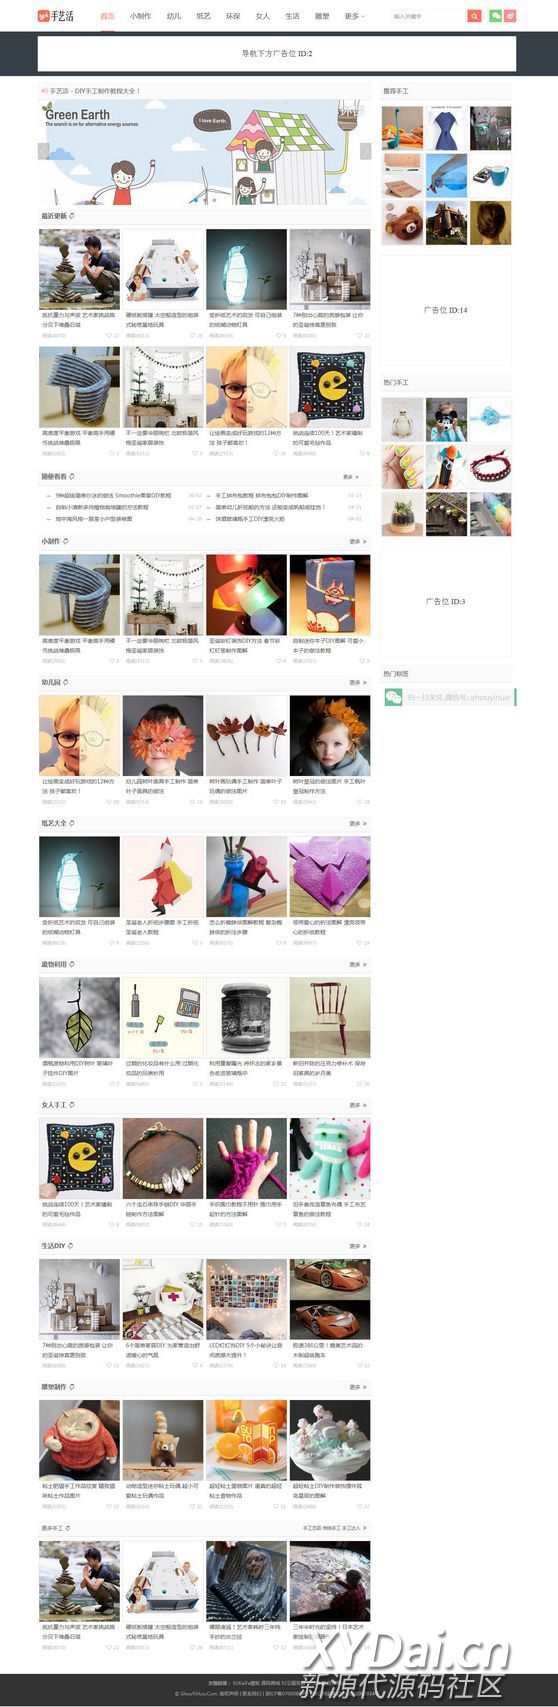The image size is (558, 1707).
Task: Click the green WeChat QR scan icon in the sidebar
Action: 393,697
